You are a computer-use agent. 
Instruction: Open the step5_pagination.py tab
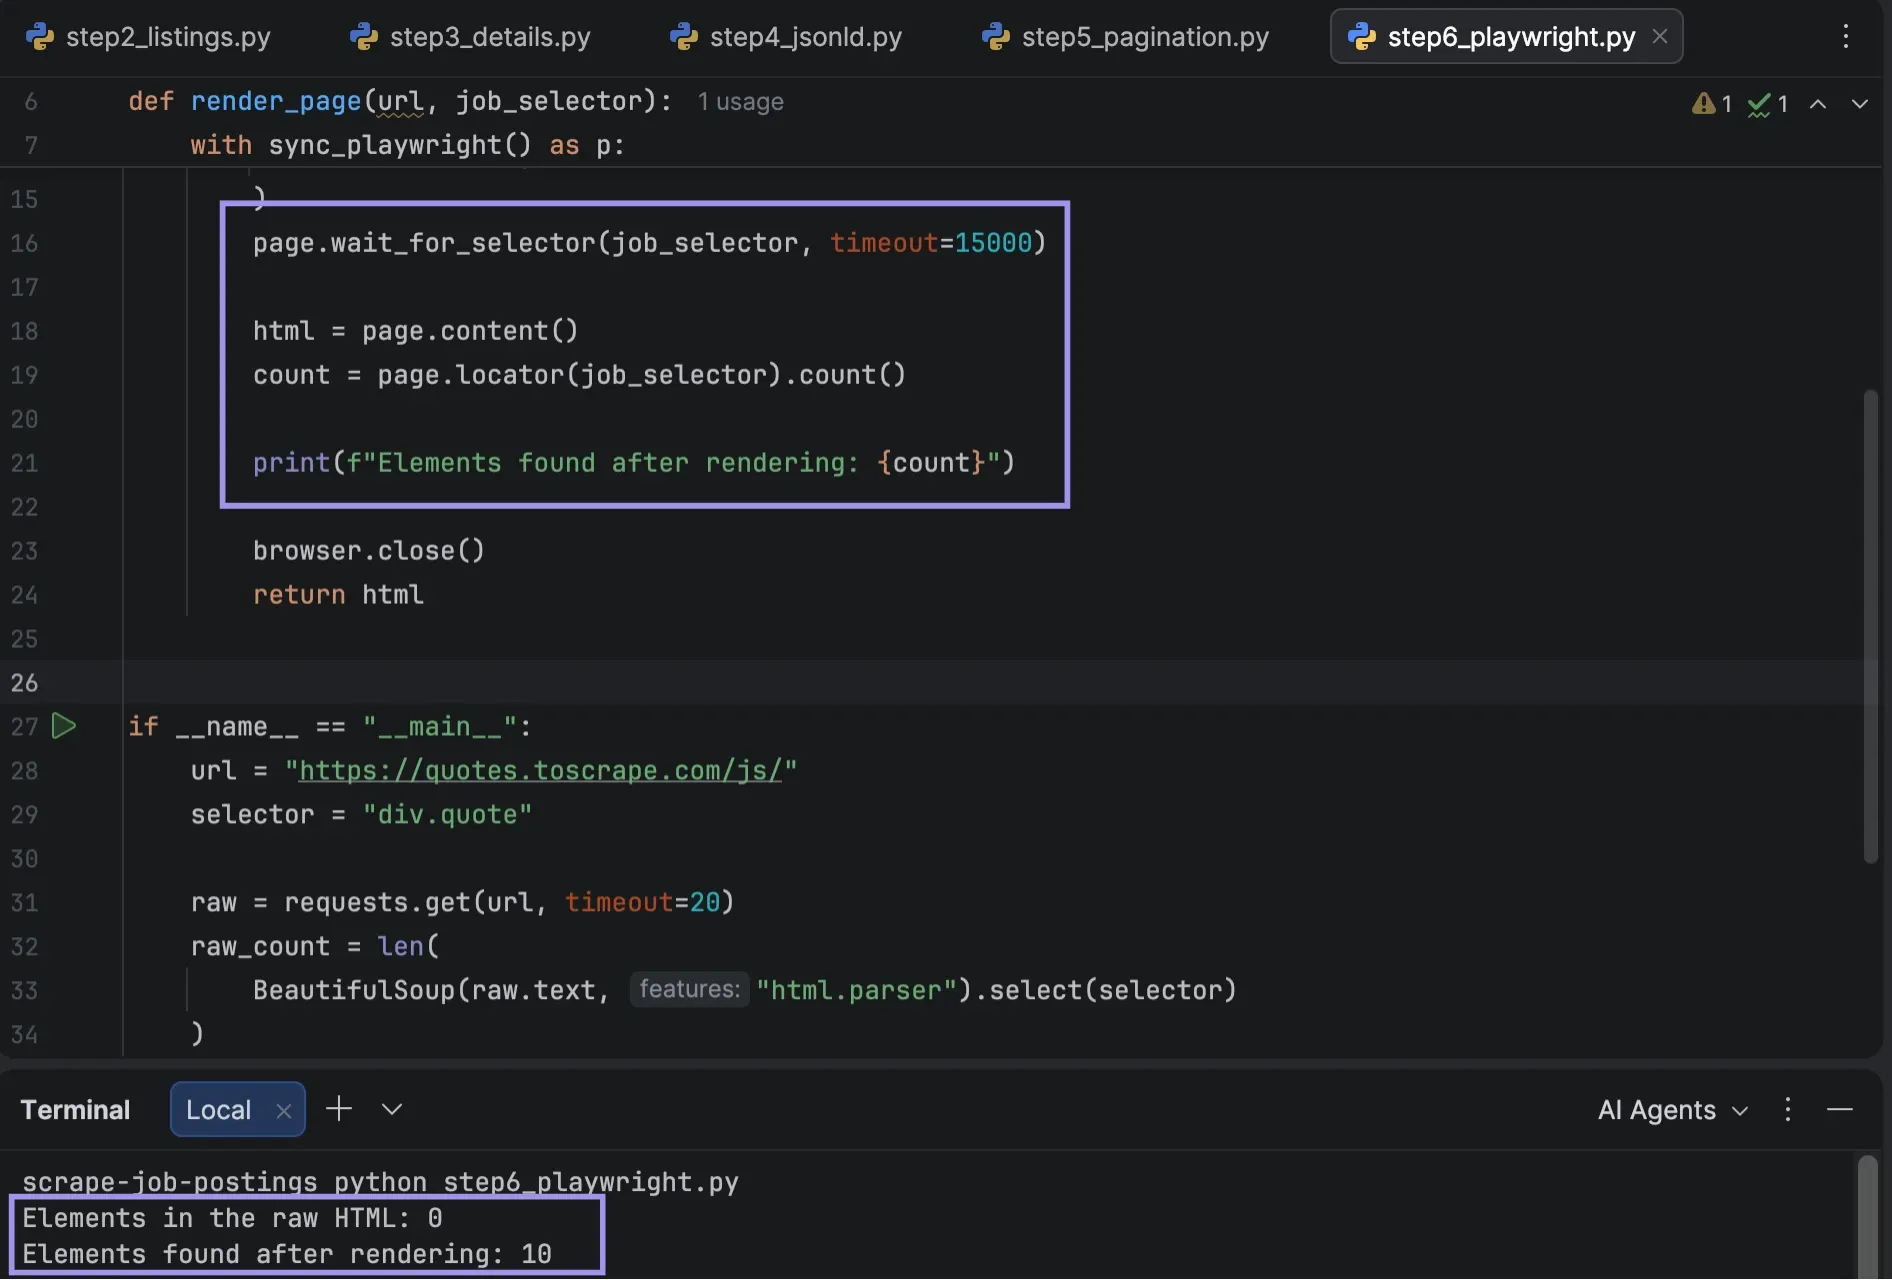pos(1126,37)
